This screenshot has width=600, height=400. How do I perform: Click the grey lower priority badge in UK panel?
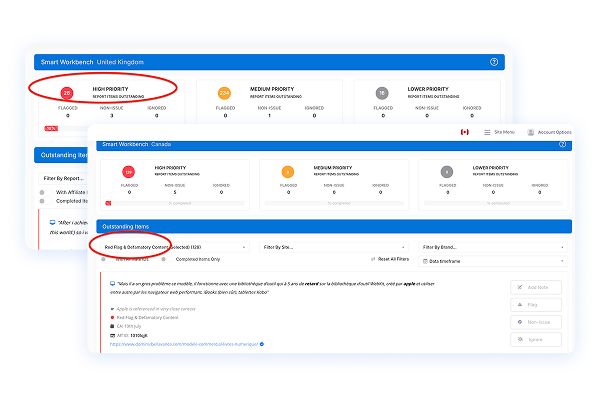[x=383, y=93]
